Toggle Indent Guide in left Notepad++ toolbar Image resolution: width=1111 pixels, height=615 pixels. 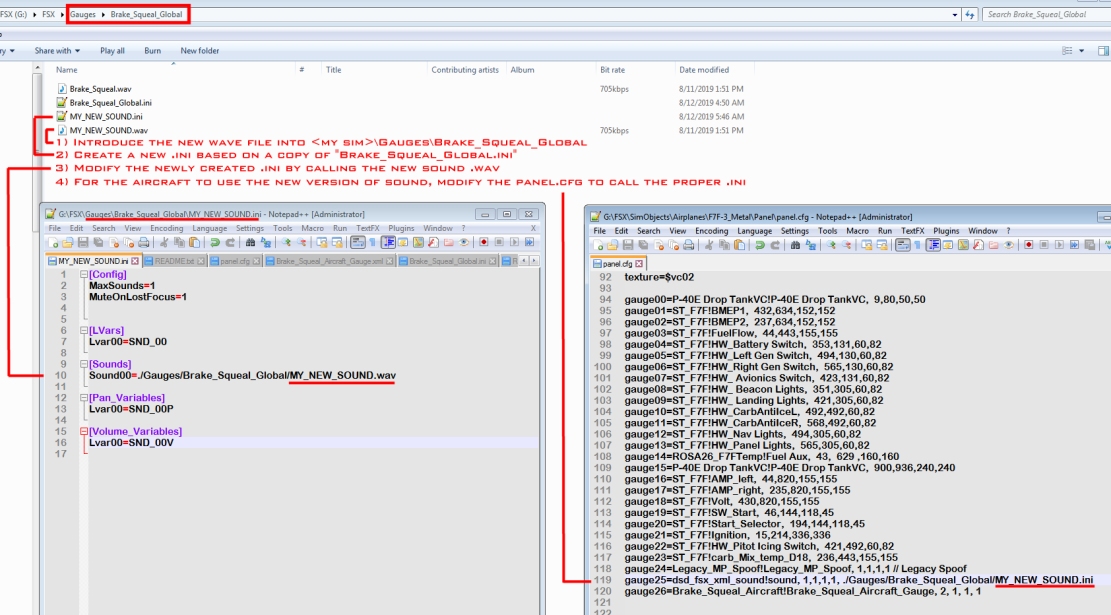pos(388,242)
